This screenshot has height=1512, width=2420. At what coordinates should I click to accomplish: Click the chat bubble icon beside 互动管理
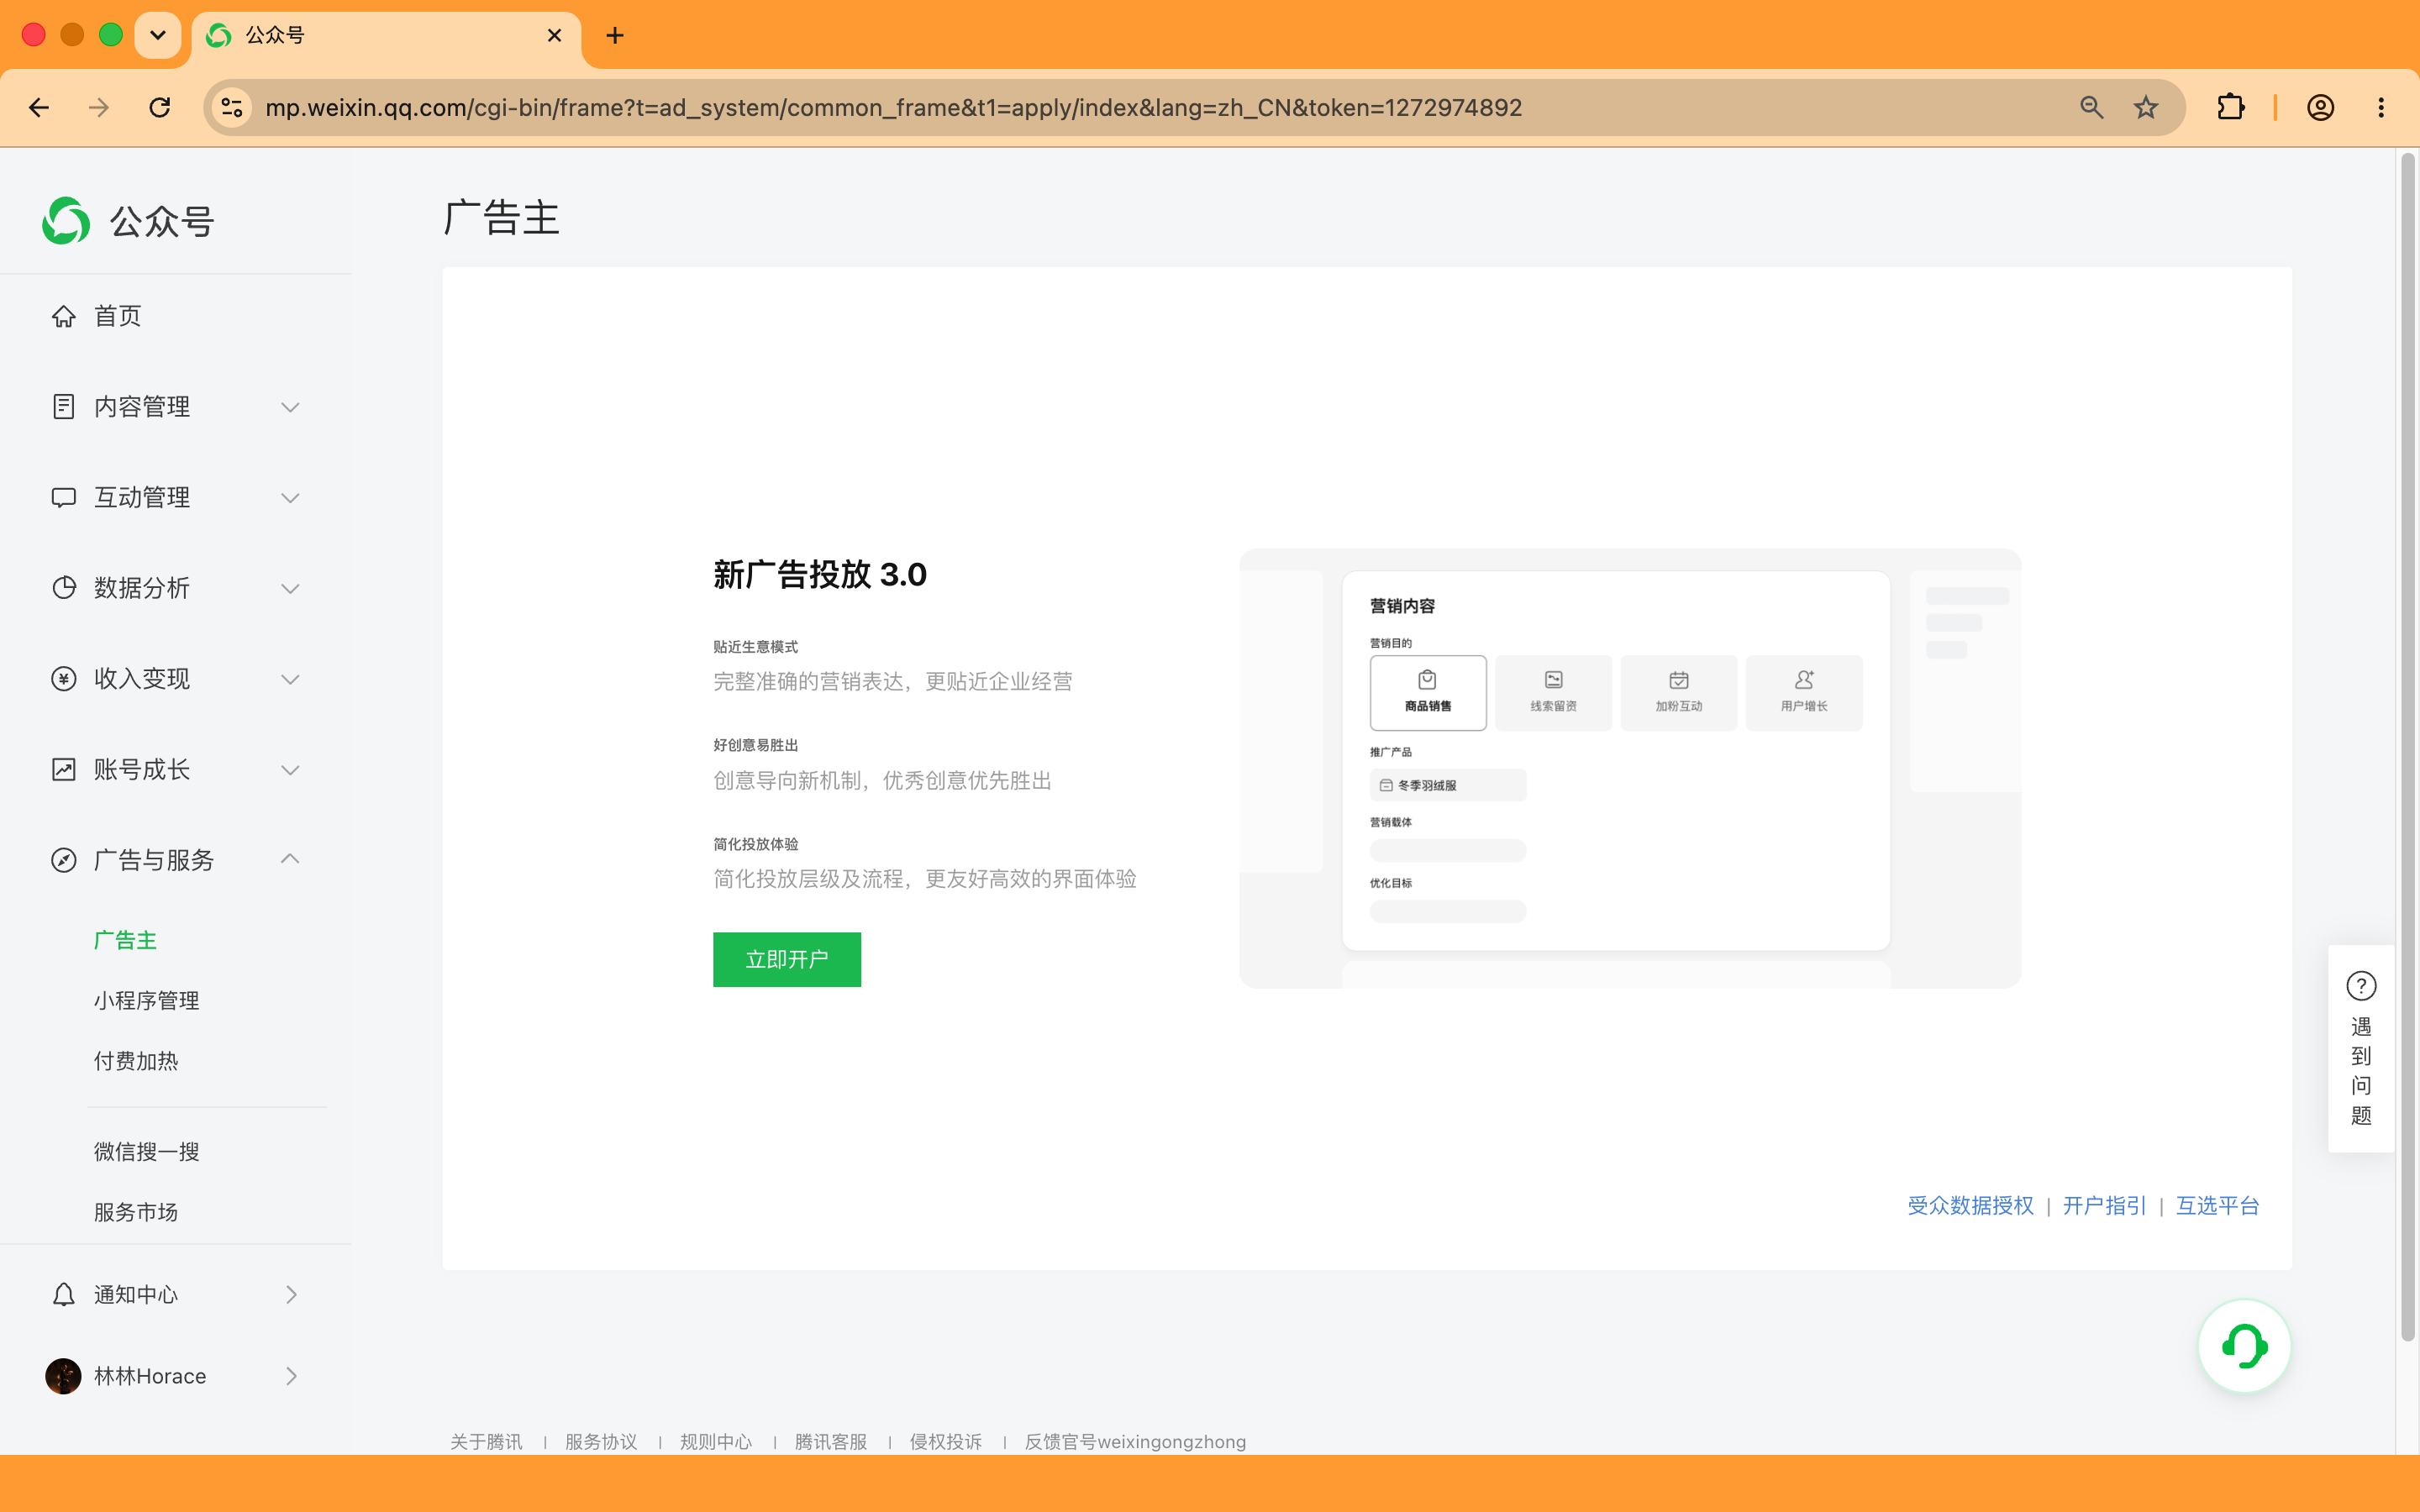click(x=64, y=498)
